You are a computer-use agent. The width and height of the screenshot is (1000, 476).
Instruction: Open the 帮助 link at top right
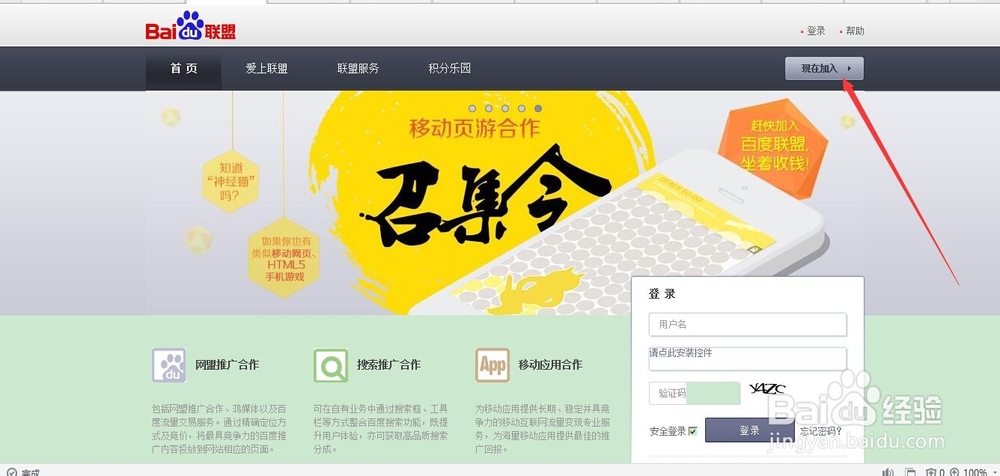tap(855, 31)
